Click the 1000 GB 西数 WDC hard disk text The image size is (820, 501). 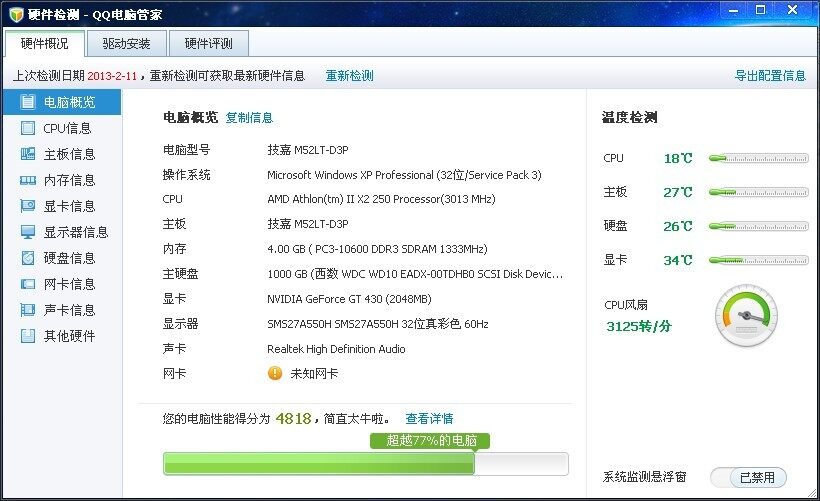415,274
